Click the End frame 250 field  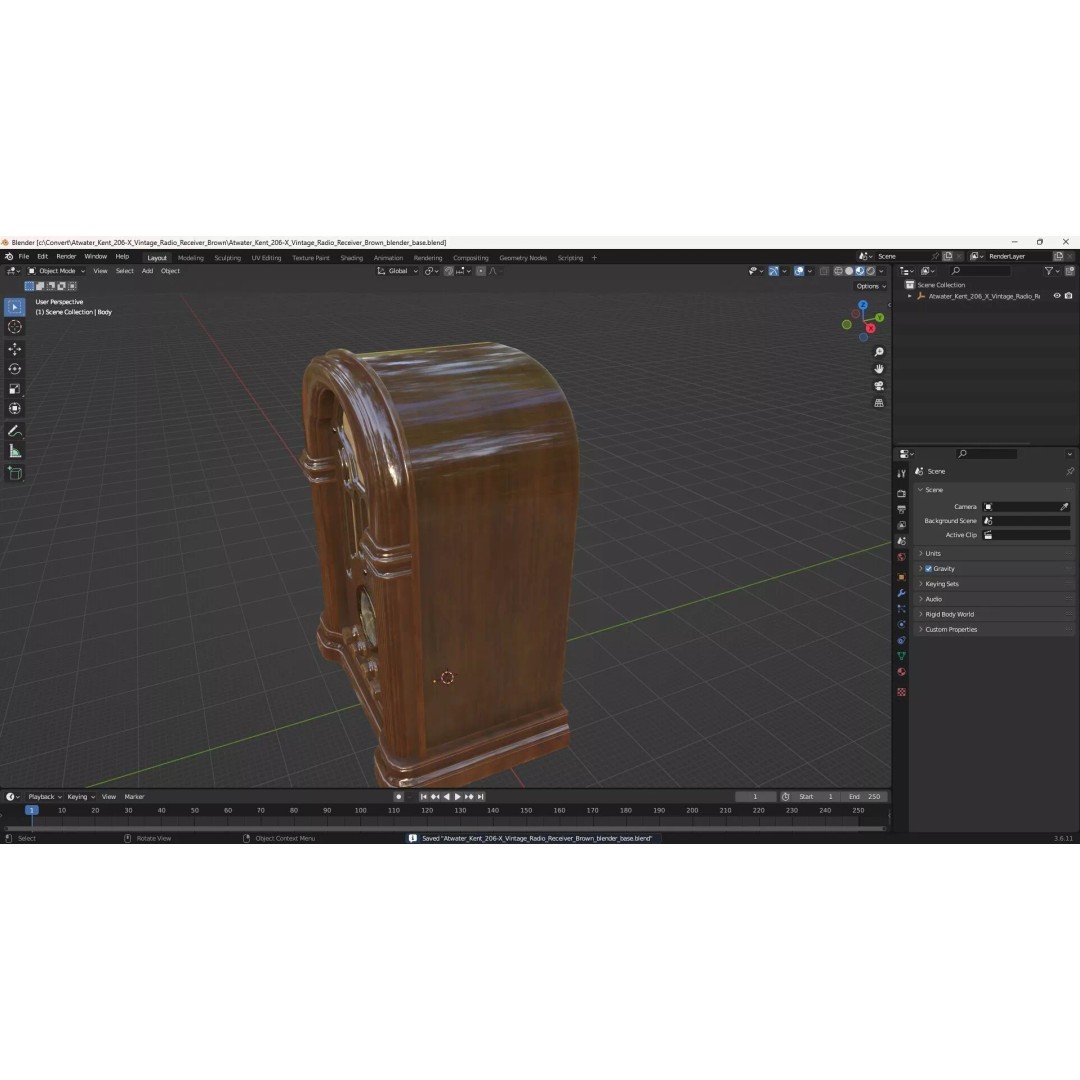864,797
